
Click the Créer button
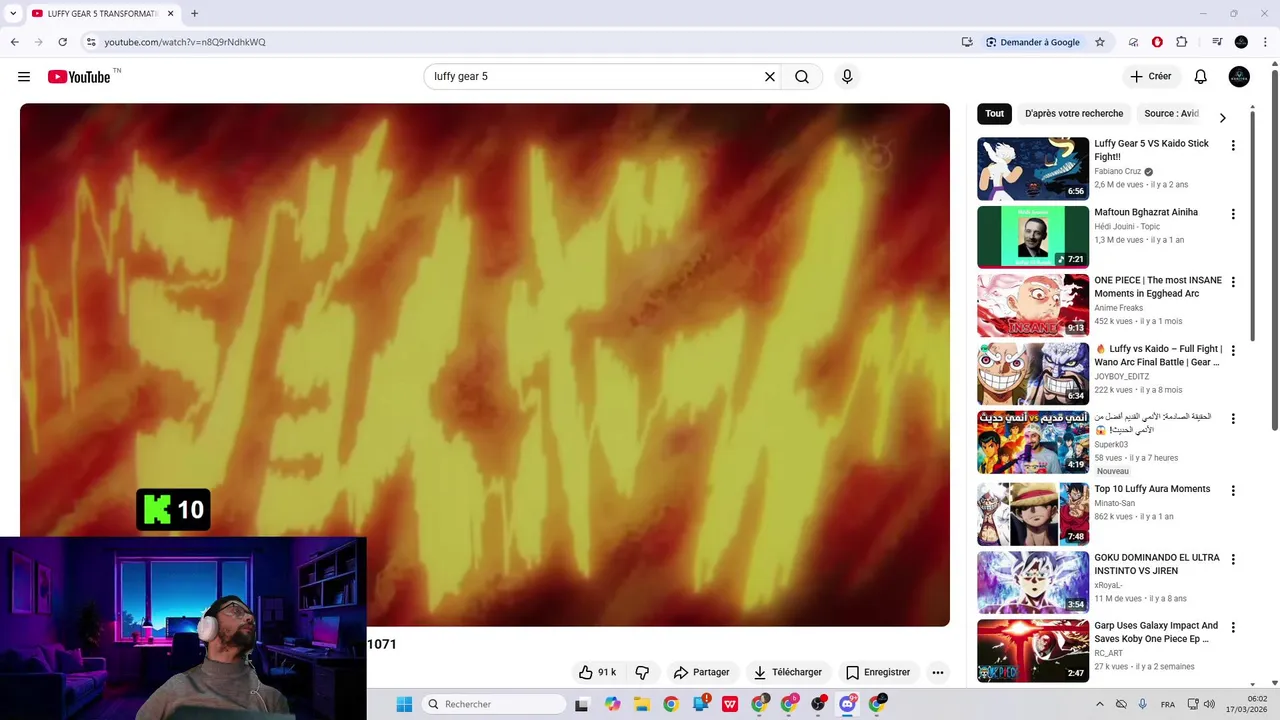tap(1151, 77)
